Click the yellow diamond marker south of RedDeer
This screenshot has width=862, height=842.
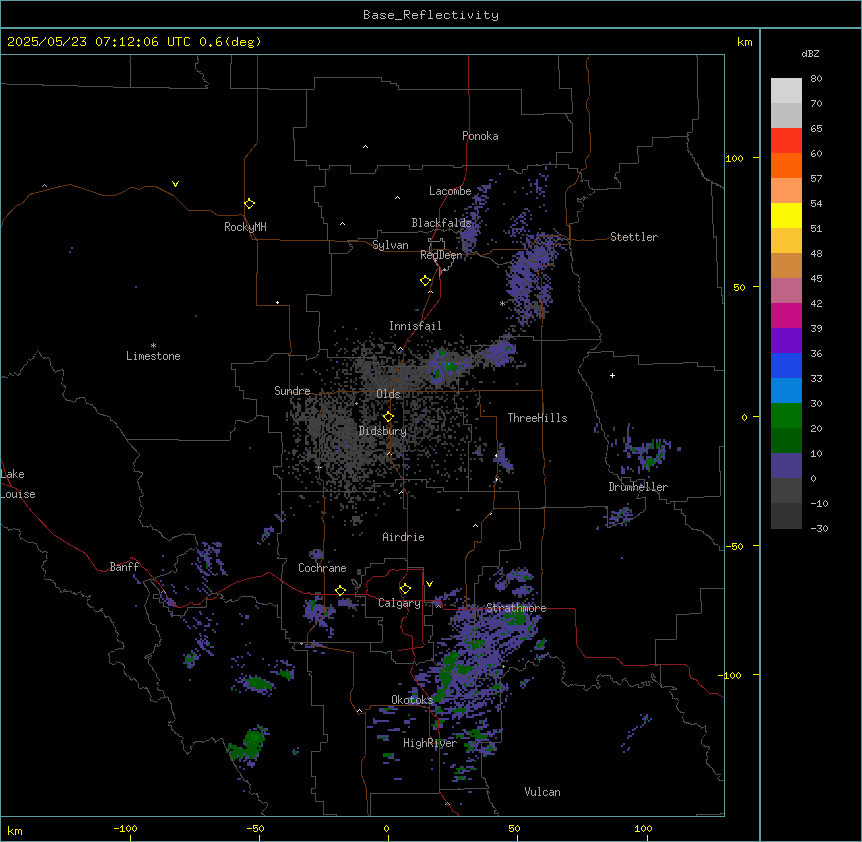click(425, 281)
